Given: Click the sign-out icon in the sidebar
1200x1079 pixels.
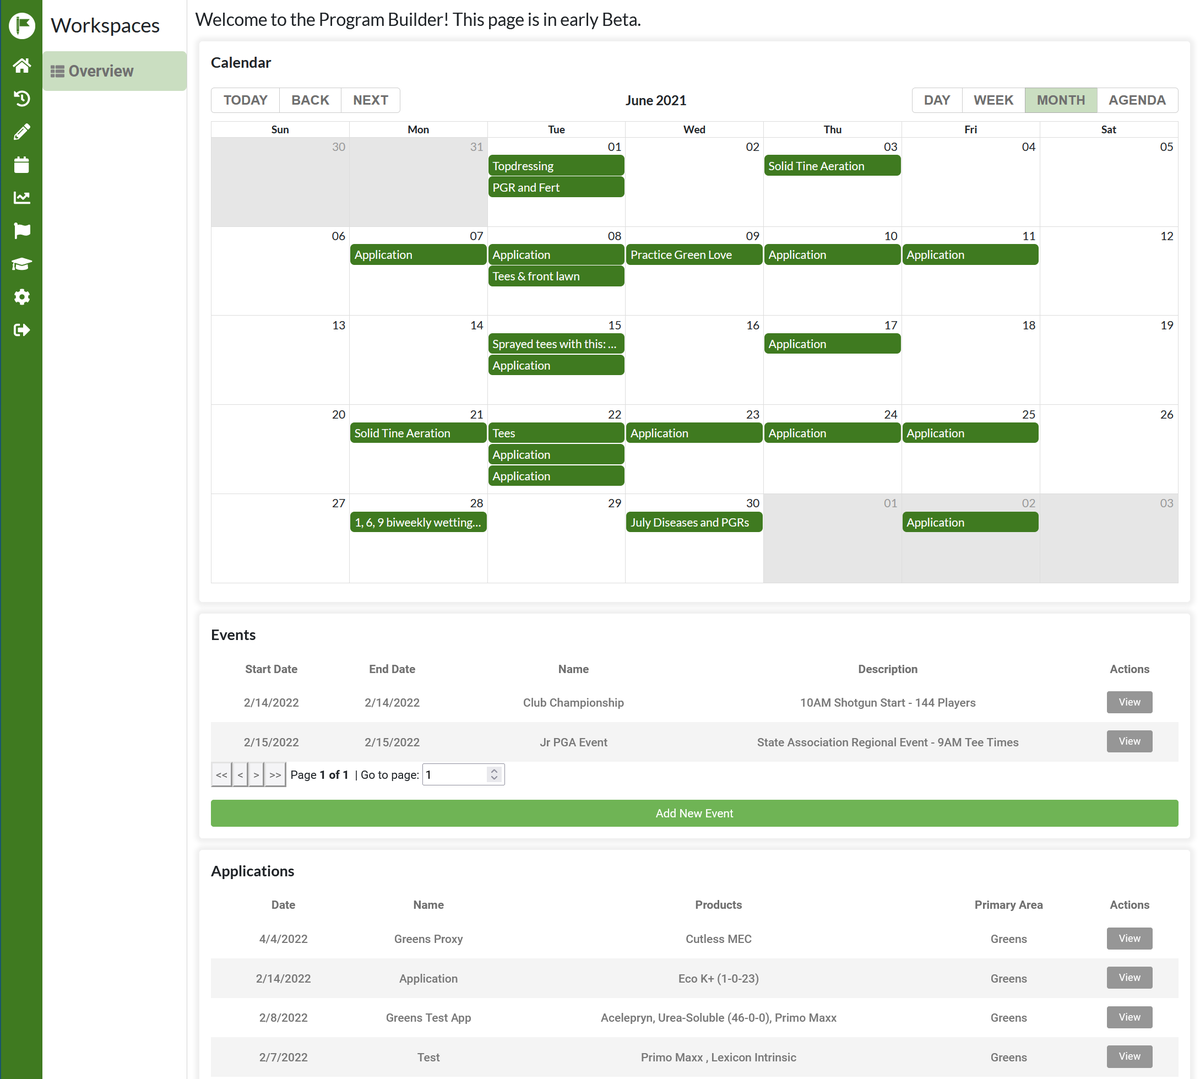Looking at the screenshot, I should (x=22, y=330).
